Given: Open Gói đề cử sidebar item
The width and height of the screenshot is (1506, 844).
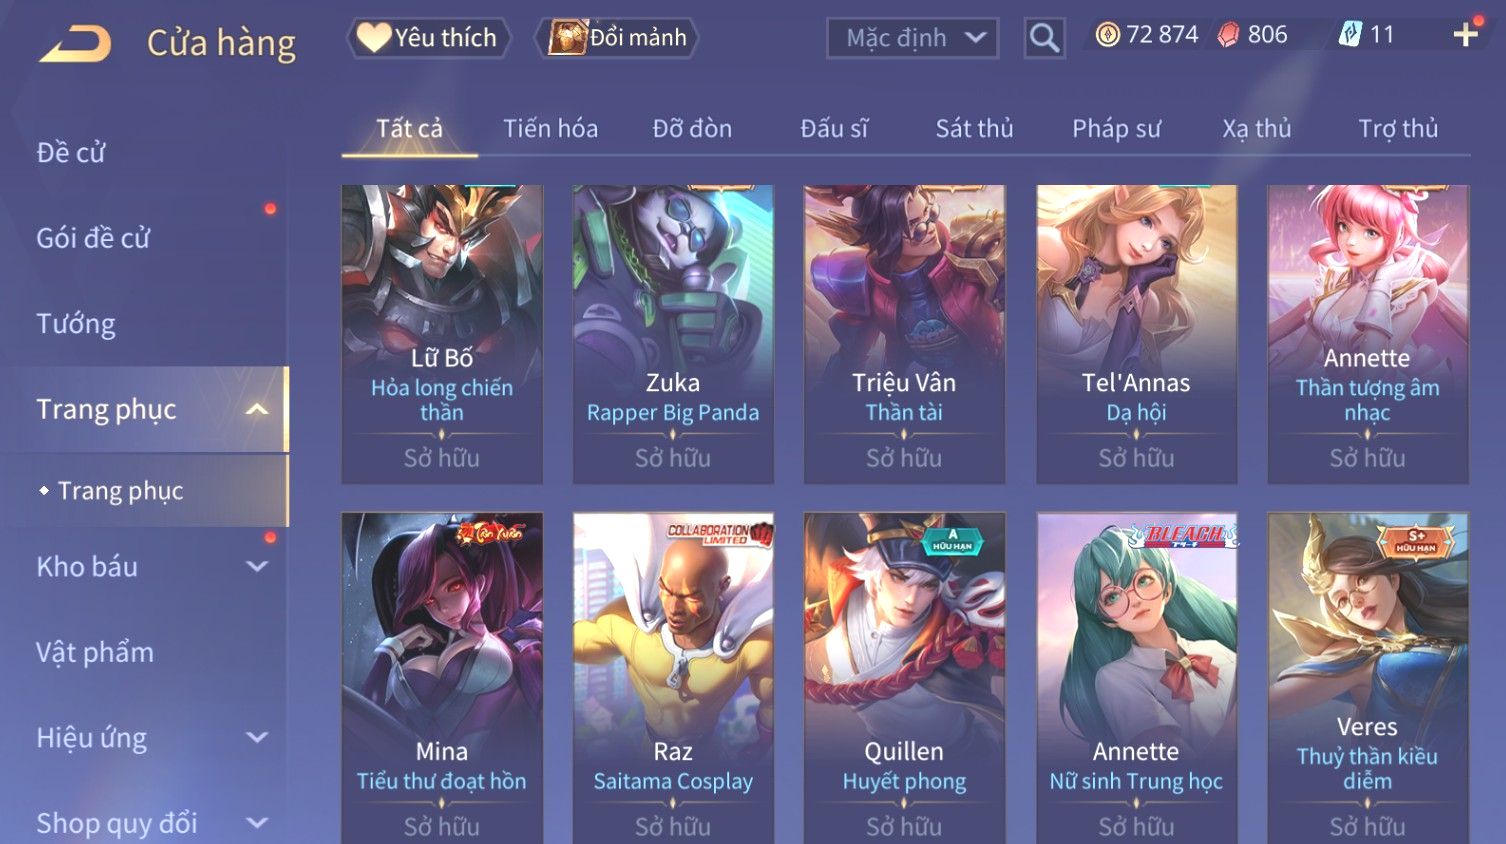Looking at the screenshot, I should (93, 238).
